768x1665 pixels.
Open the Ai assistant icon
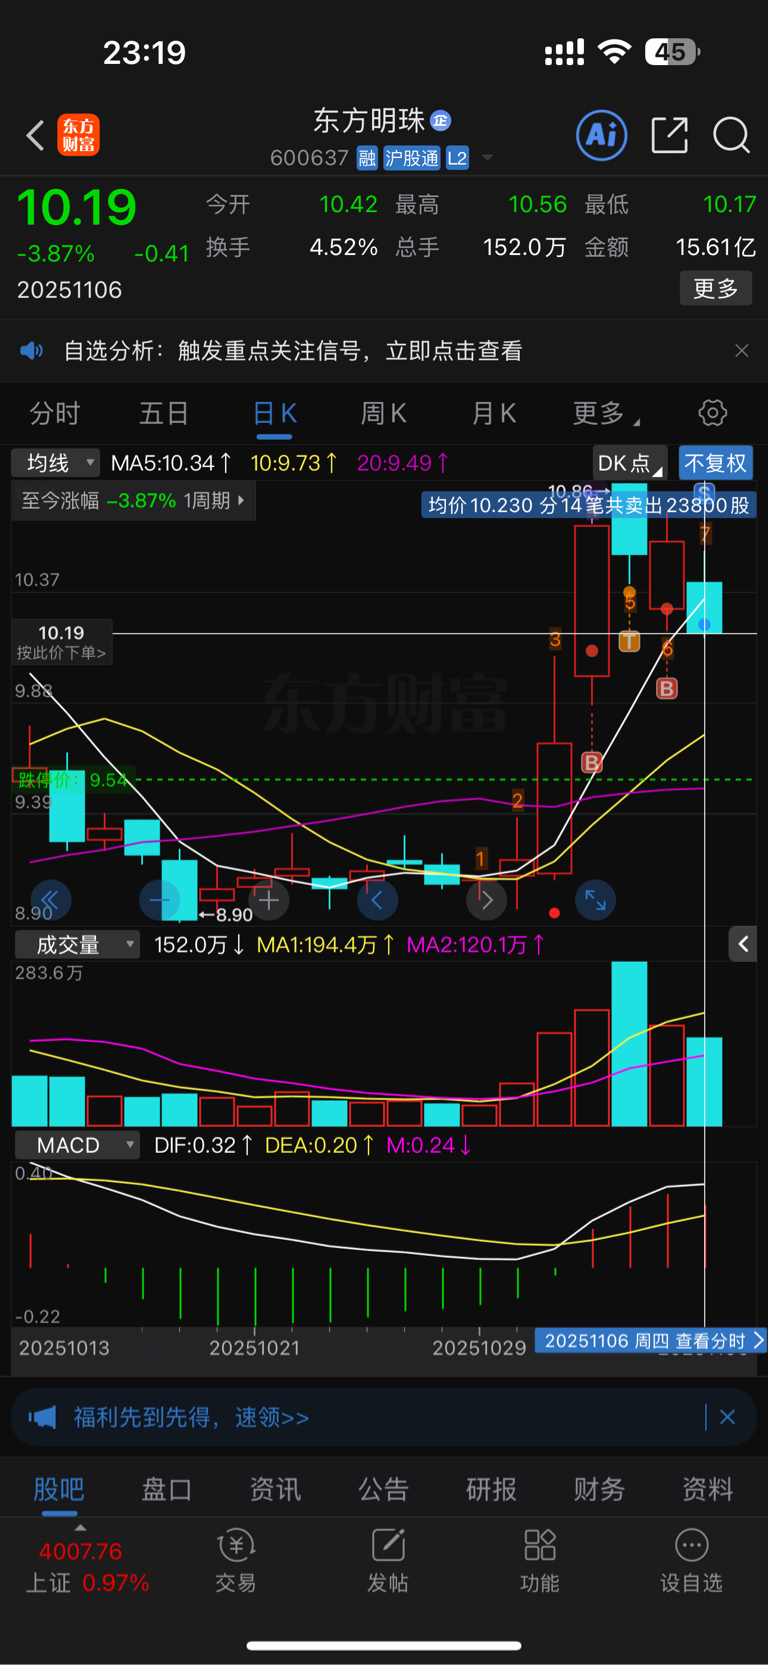[602, 135]
